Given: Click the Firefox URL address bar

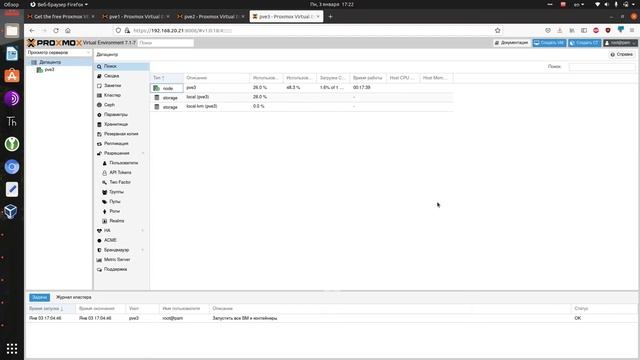Looking at the screenshot, I should [x=302, y=31].
